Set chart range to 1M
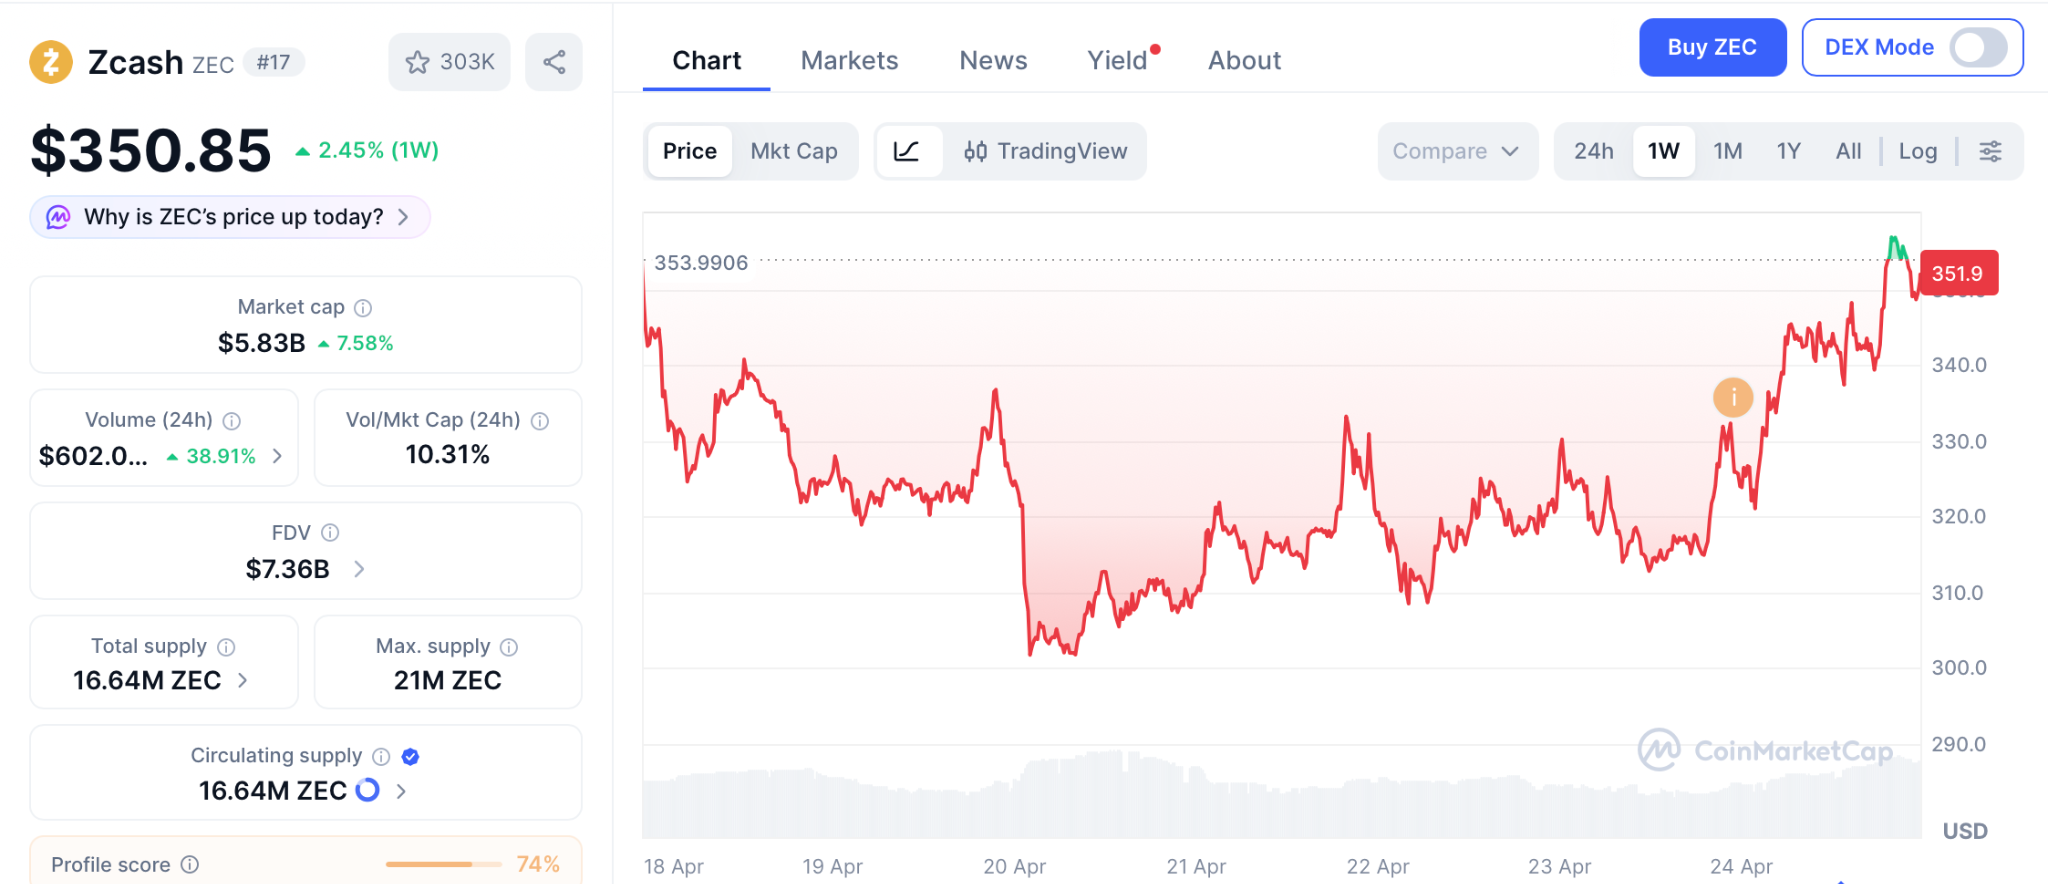2048x884 pixels. pos(1727,151)
